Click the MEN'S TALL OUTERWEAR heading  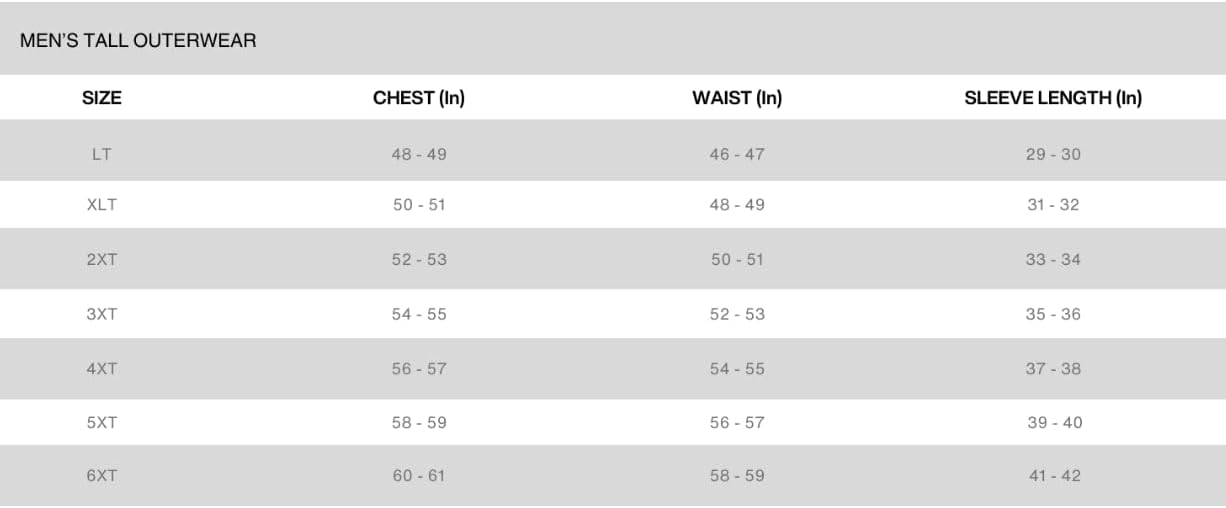pos(138,41)
